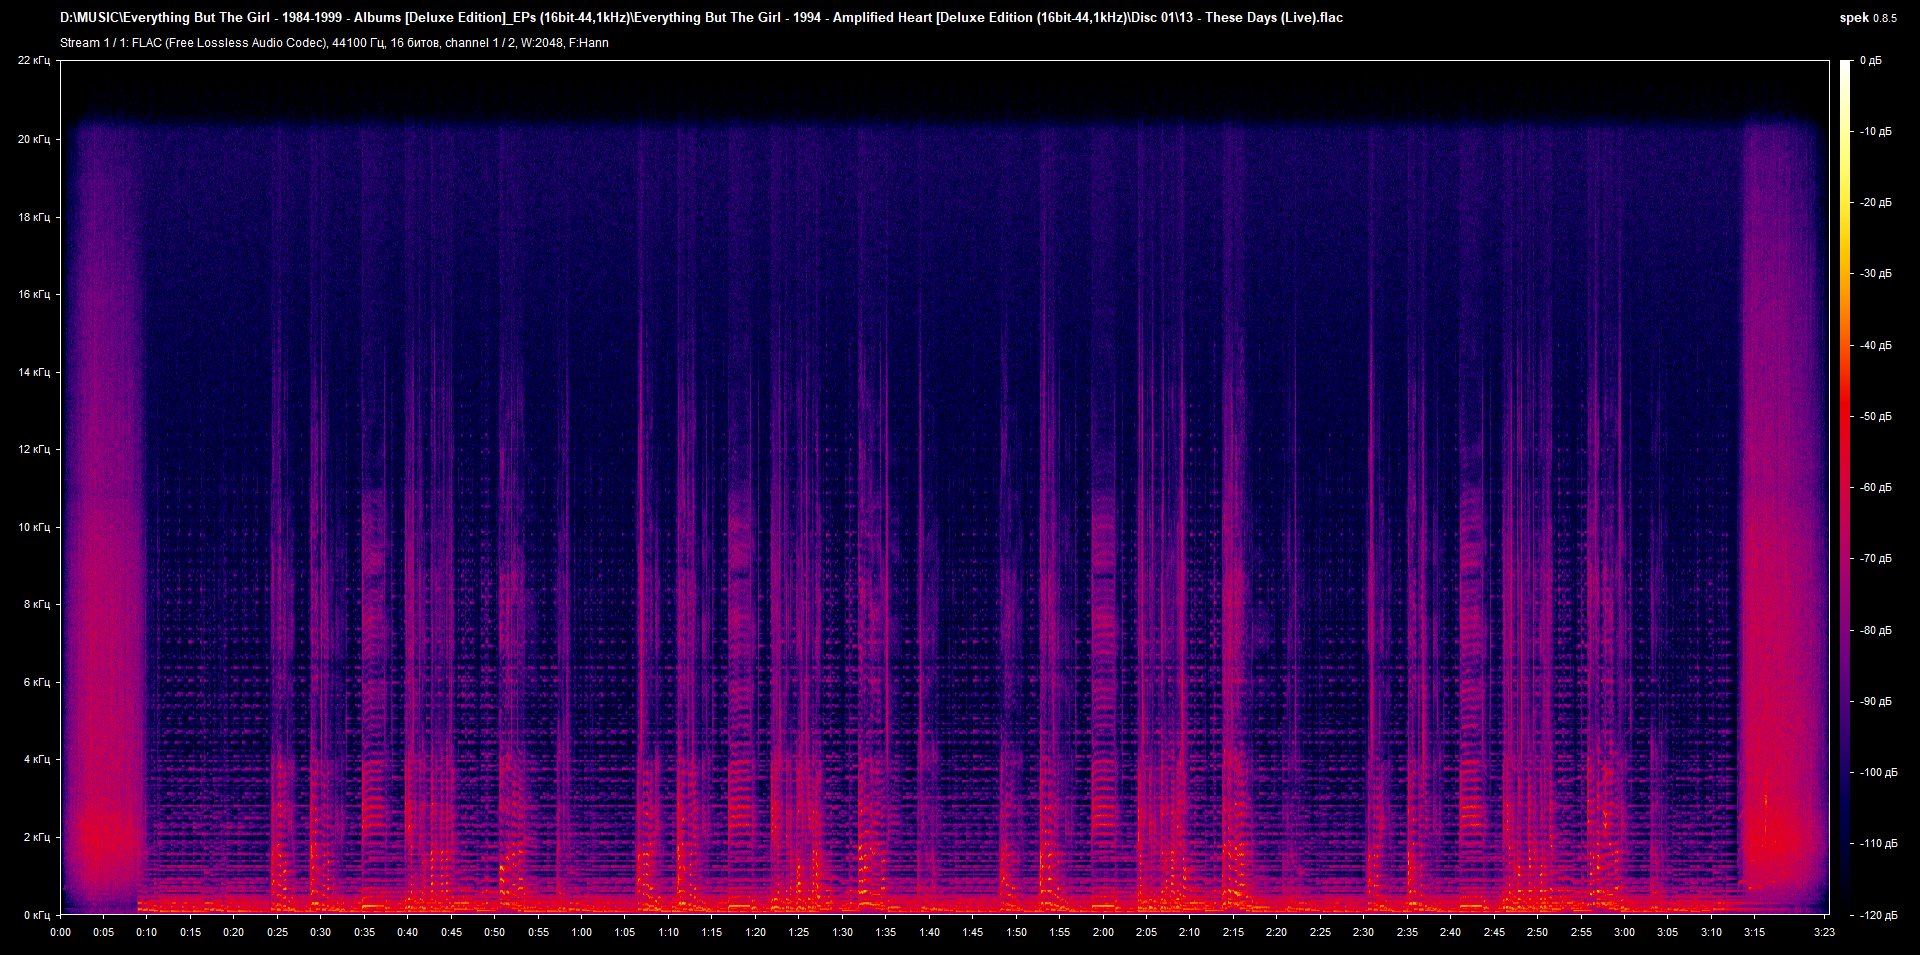Pick the 0:45 time axis label

point(451,932)
